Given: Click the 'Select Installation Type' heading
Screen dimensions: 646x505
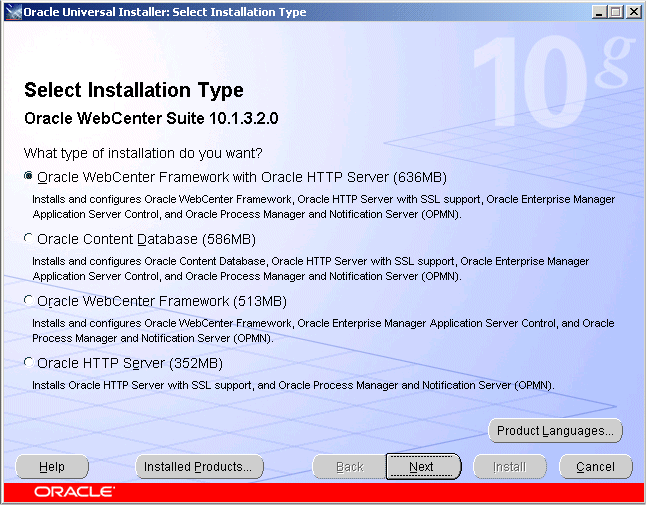Looking at the screenshot, I should tap(133, 90).
